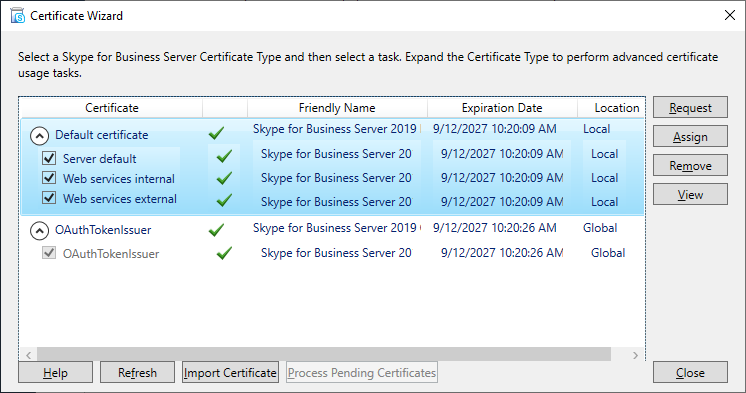
Task: Select the OAuthTokenIssuer parent row label
Action: [x=103, y=230]
